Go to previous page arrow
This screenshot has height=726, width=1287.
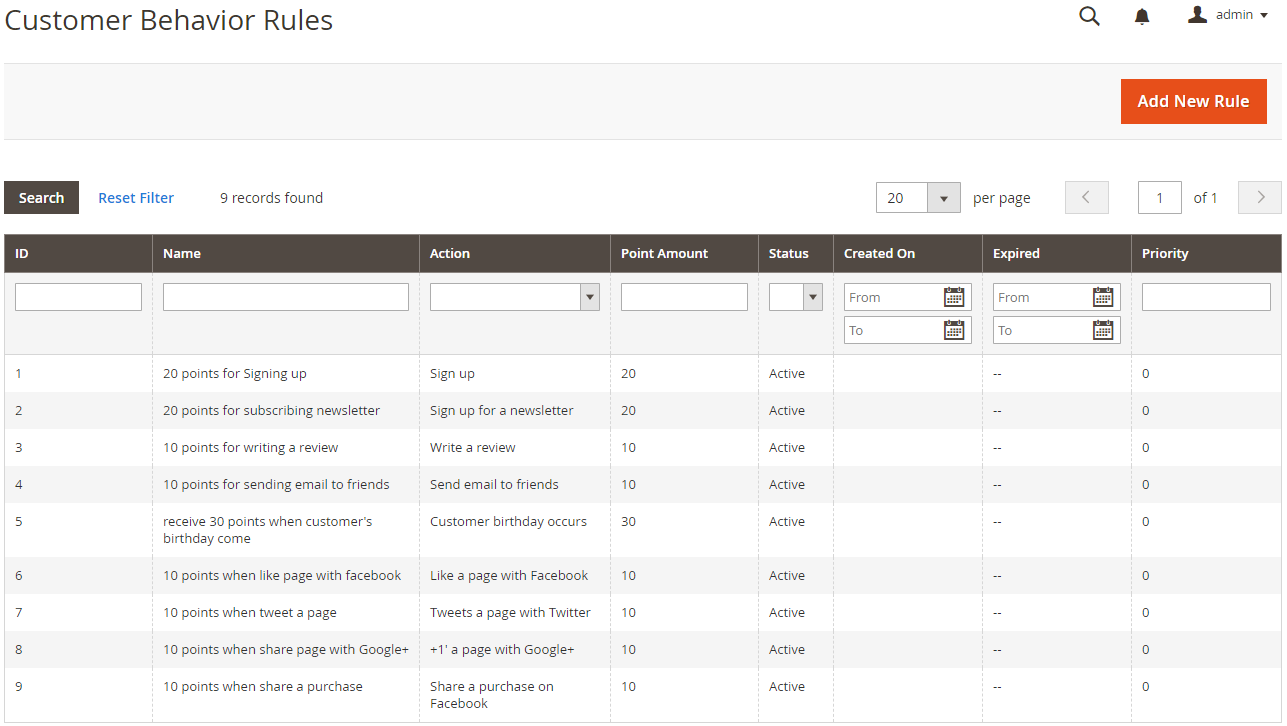[1087, 198]
